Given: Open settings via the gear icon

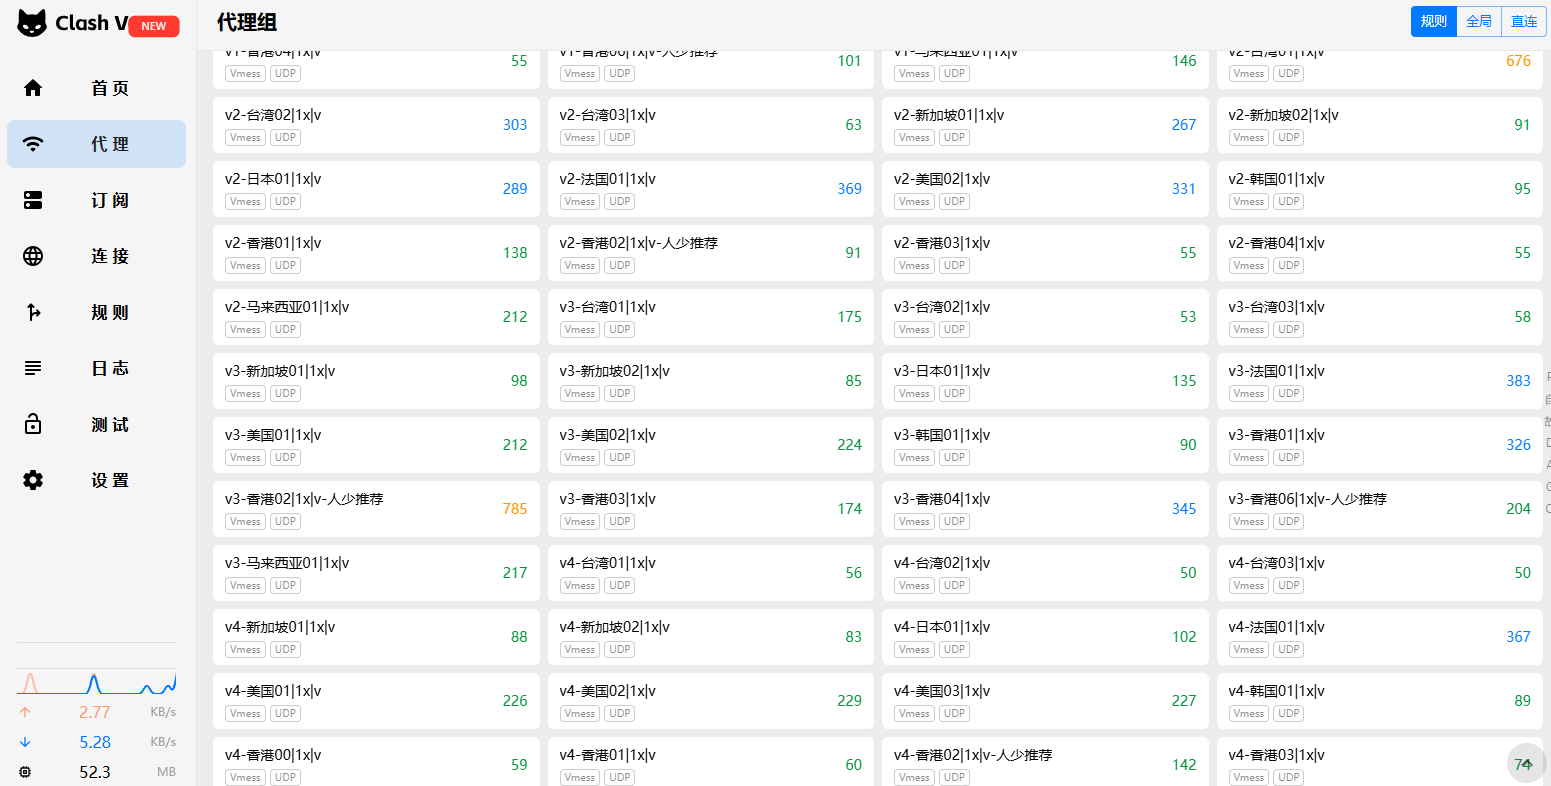Looking at the screenshot, I should point(33,480).
